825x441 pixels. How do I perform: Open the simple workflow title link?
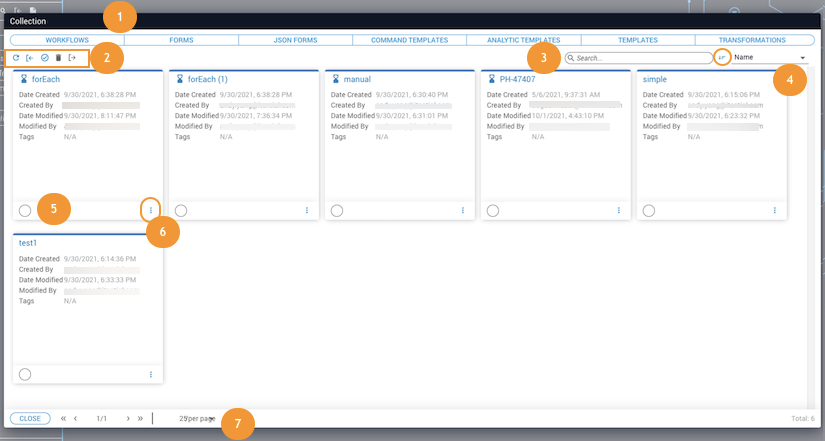[655, 79]
